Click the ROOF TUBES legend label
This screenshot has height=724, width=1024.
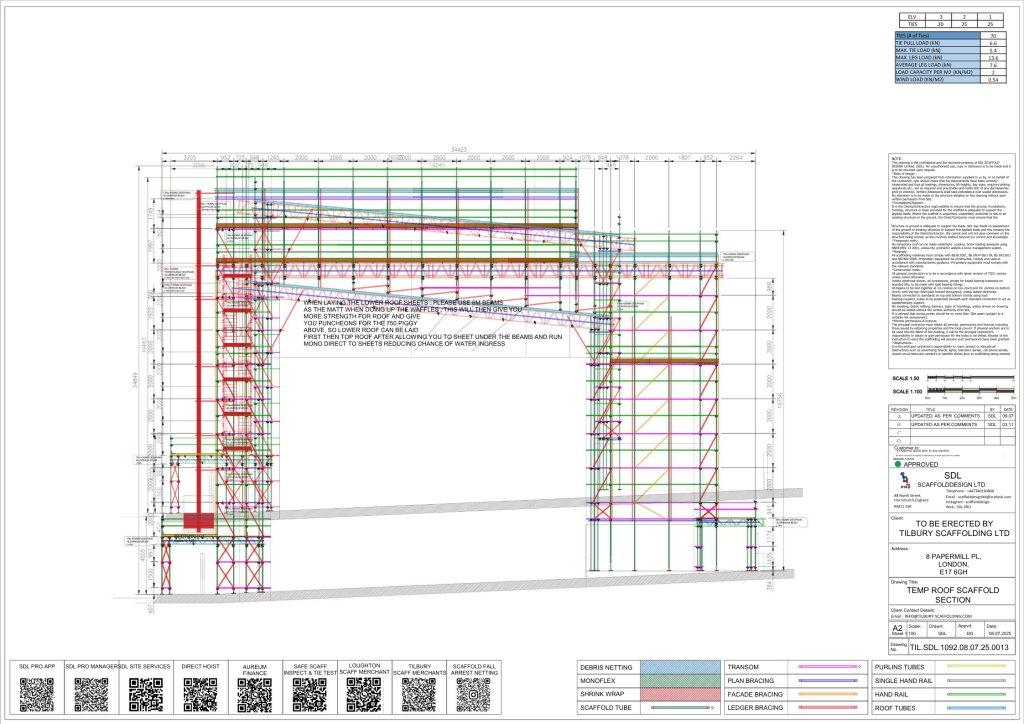point(895,708)
